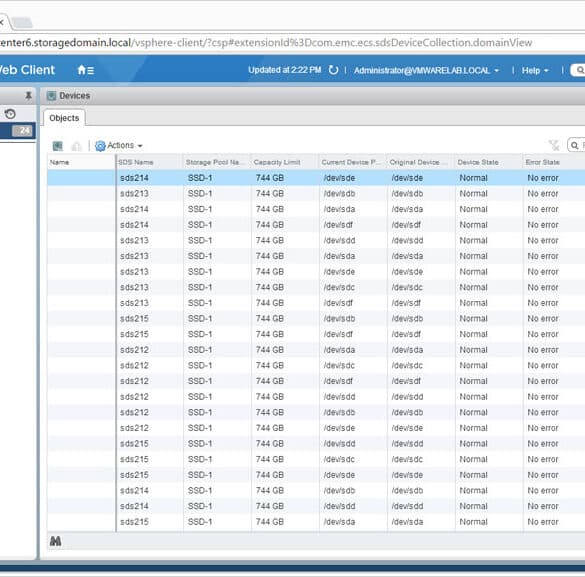Screen dimensions: 585x577
Task: Select the sds215 row with /dev/sdb
Action: [316, 319]
